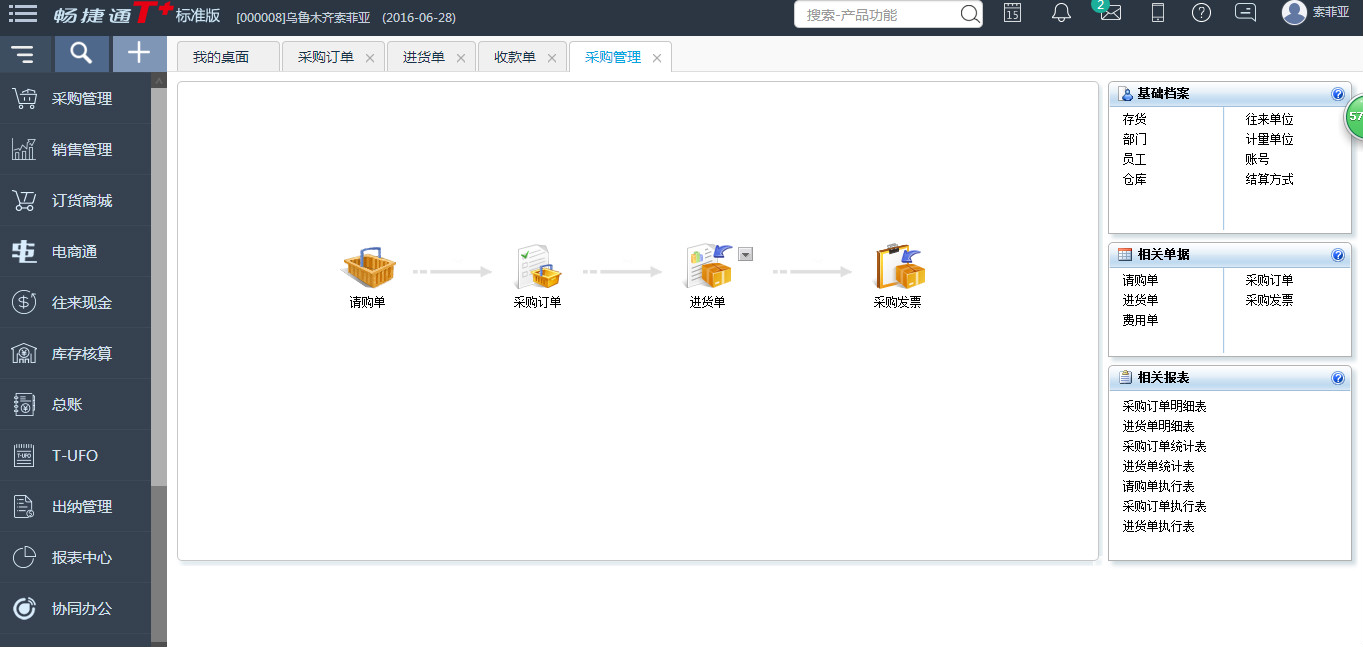Viewport: 1363px width, 647px height.
Task: Open 采购订单明细表 report
Action: [x=1164, y=406]
